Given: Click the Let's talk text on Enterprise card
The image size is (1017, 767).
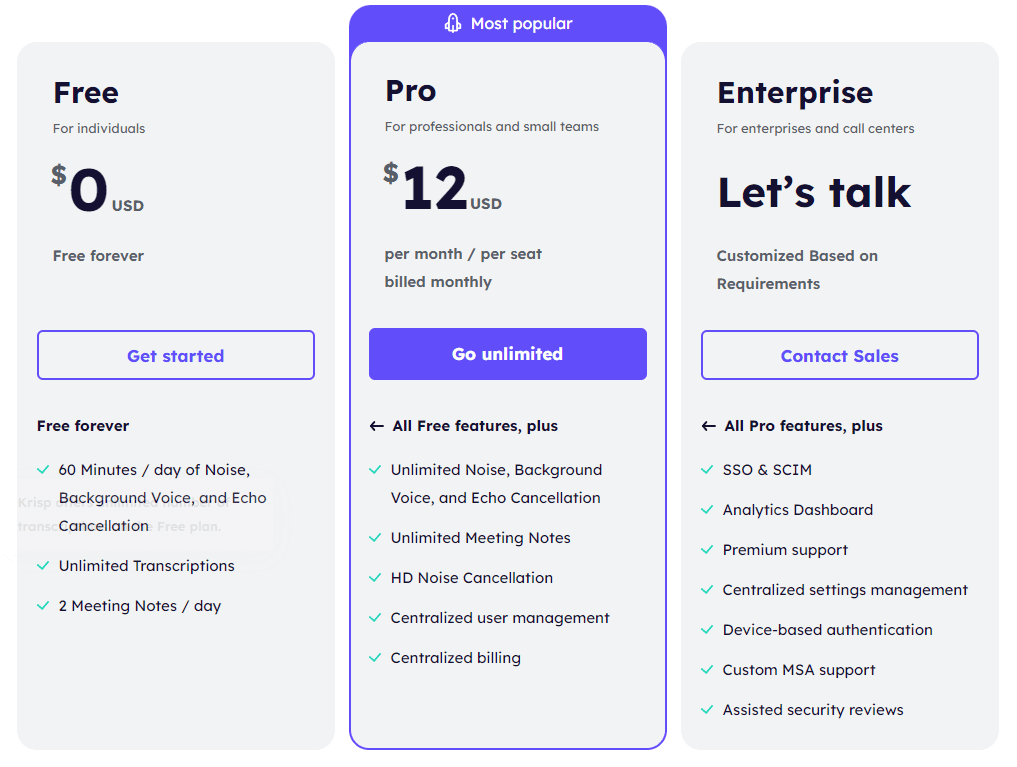Looking at the screenshot, I should tap(814, 192).
